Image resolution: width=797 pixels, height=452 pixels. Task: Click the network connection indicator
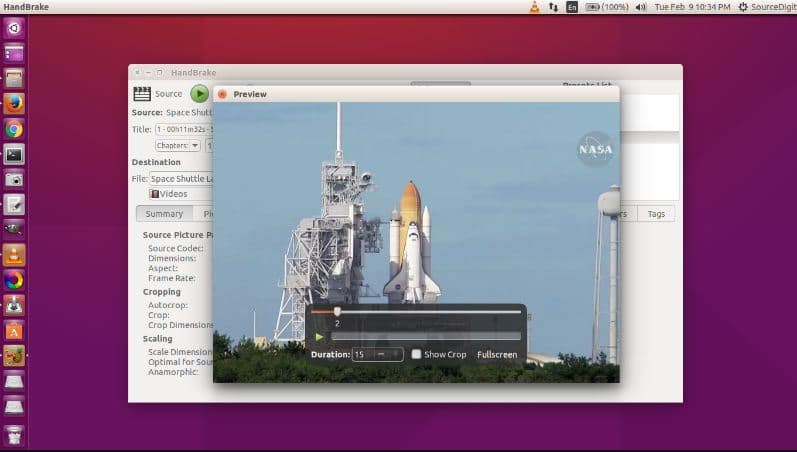coord(553,7)
